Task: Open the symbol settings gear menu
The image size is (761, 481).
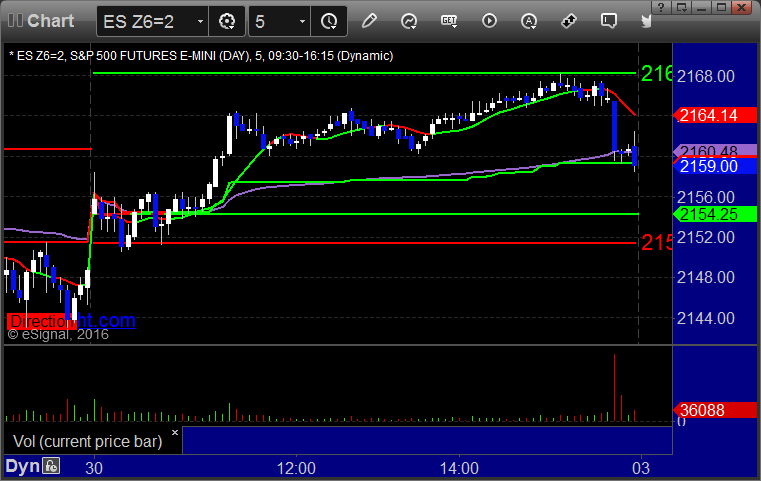Action: [227, 21]
